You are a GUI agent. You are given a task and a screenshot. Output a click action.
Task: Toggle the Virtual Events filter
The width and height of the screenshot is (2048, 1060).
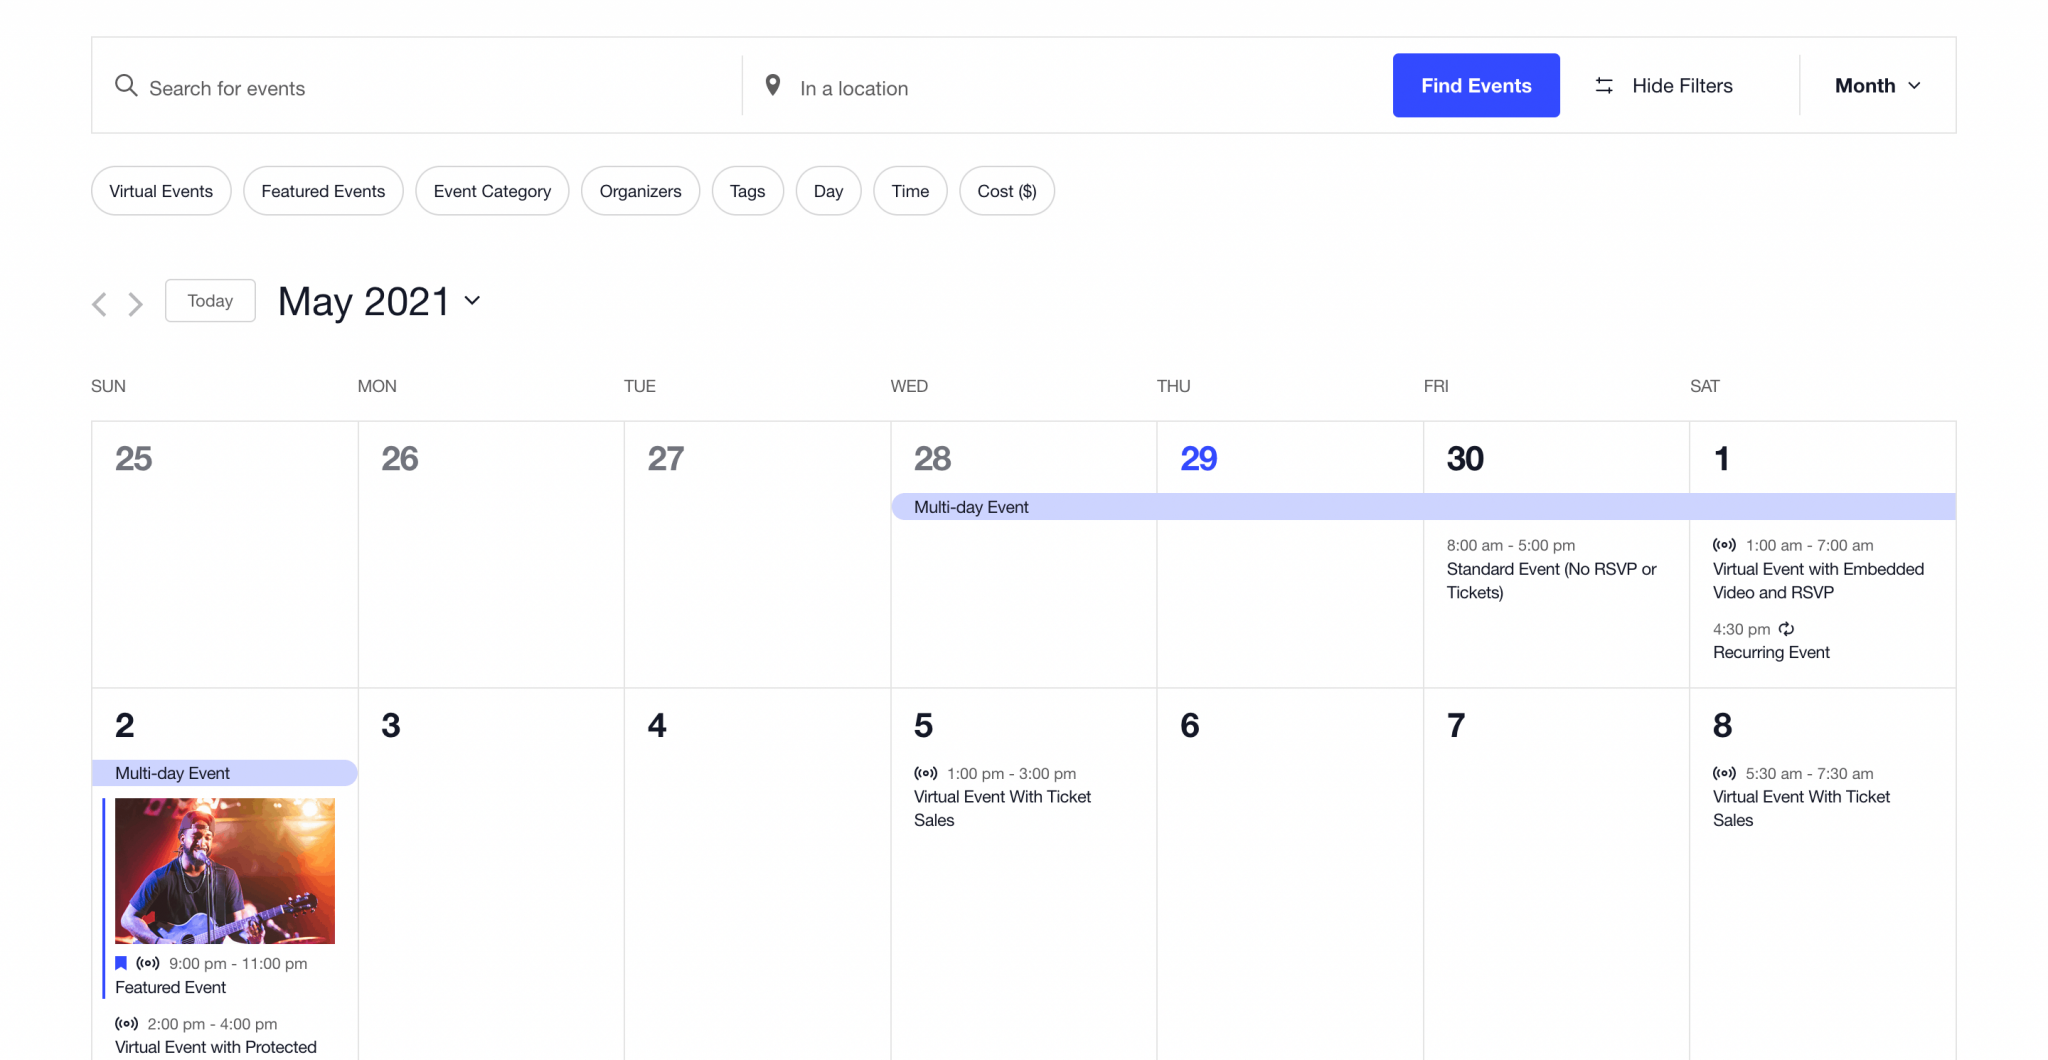pos(161,190)
